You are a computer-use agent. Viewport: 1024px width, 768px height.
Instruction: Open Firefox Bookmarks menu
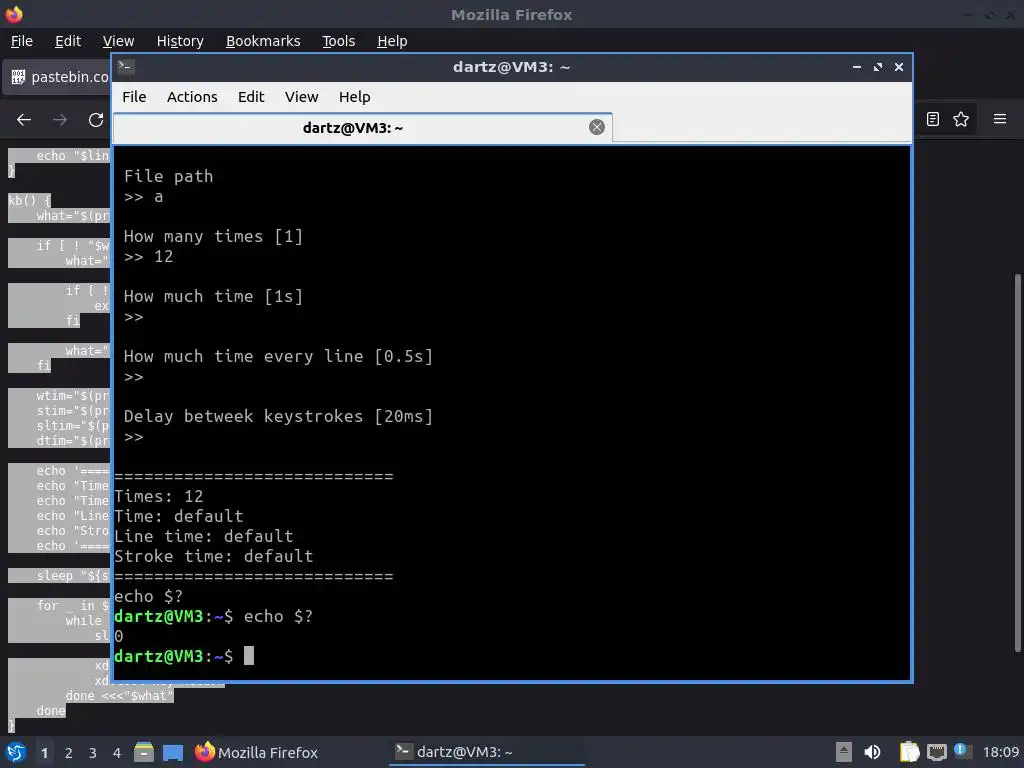tap(263, 41)
